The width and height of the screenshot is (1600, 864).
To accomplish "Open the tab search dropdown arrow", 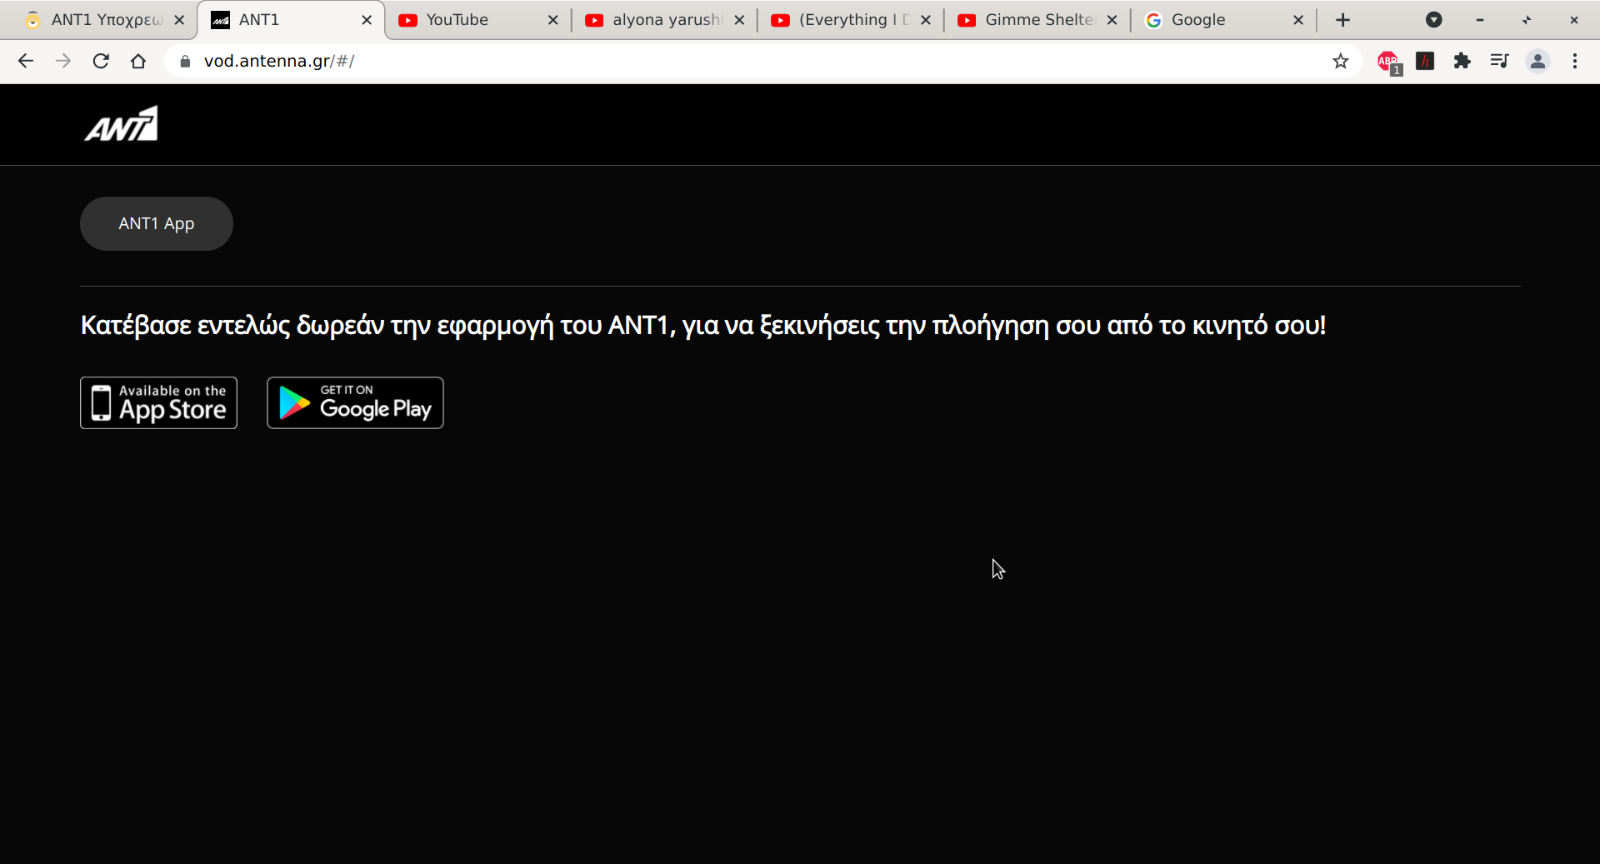I will coord(1434,20).
